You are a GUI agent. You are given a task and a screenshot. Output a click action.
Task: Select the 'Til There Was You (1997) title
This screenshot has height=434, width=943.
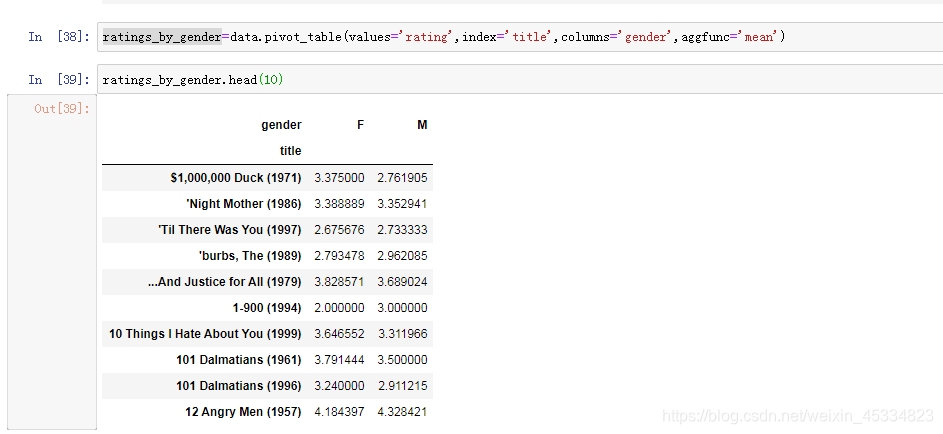tap(230, 230)
